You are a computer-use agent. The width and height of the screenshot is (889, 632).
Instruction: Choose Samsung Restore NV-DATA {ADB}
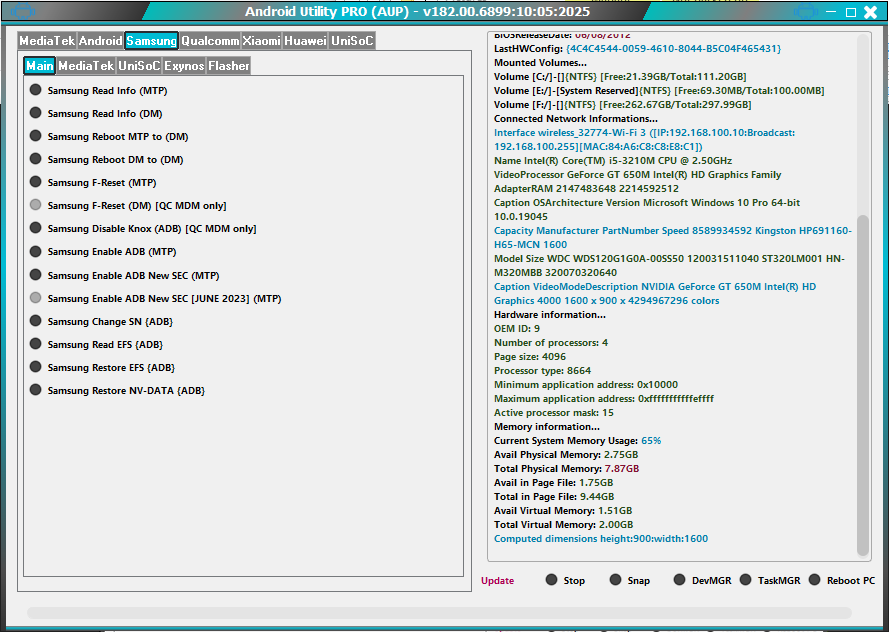pos(36,390)
